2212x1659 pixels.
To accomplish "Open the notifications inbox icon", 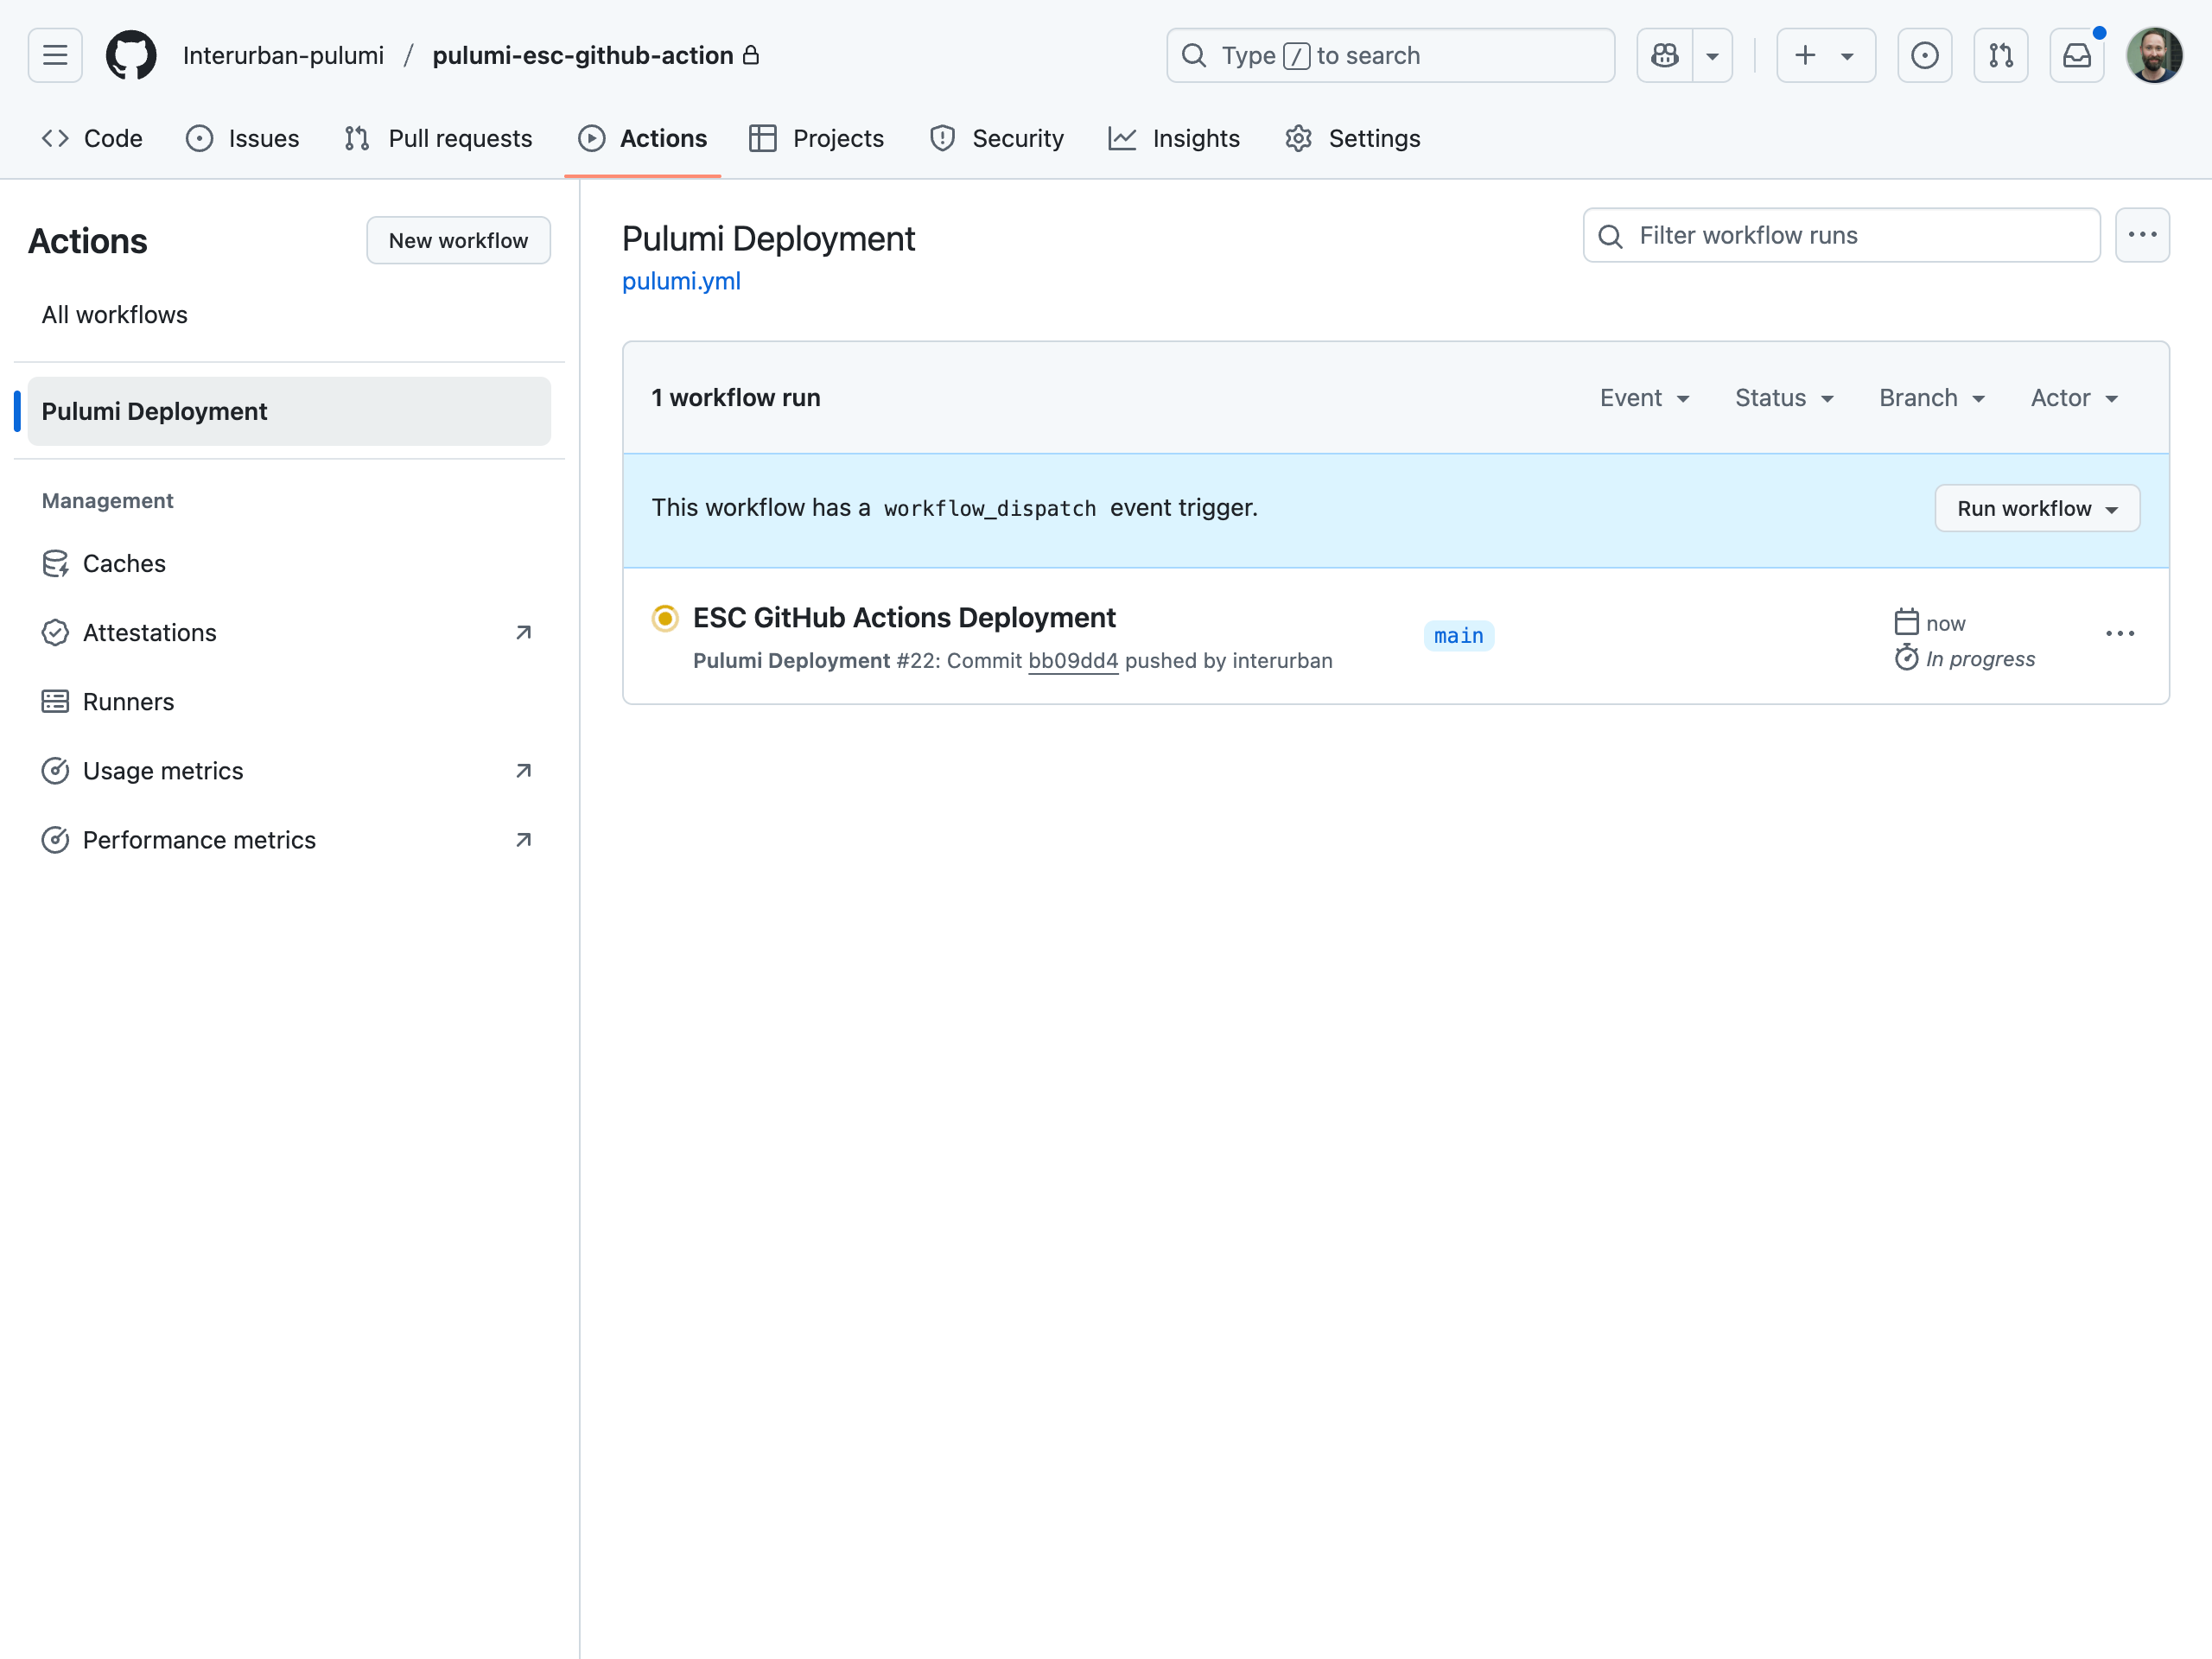I will [2077, 55].
